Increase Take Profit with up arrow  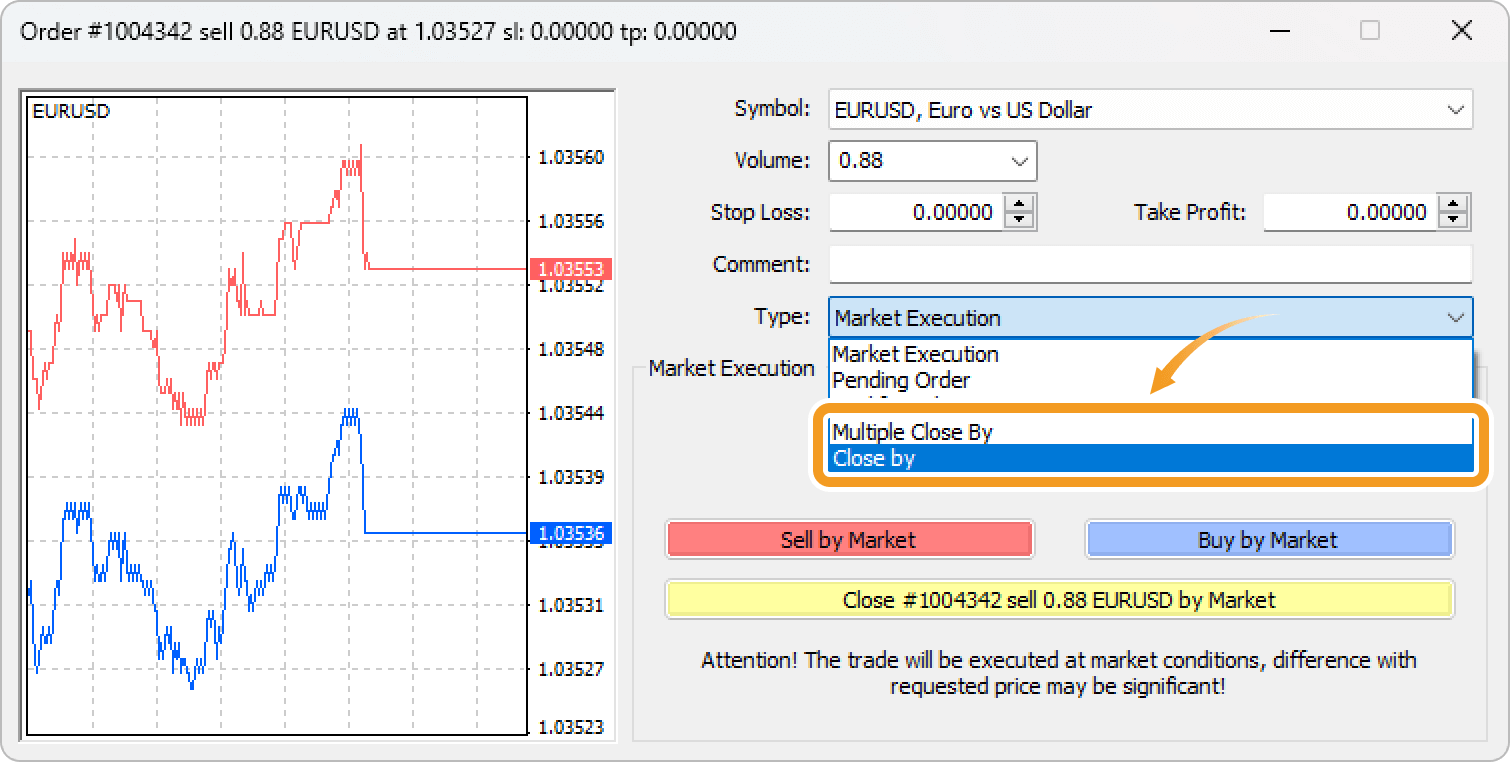(x=1453, y=204)
